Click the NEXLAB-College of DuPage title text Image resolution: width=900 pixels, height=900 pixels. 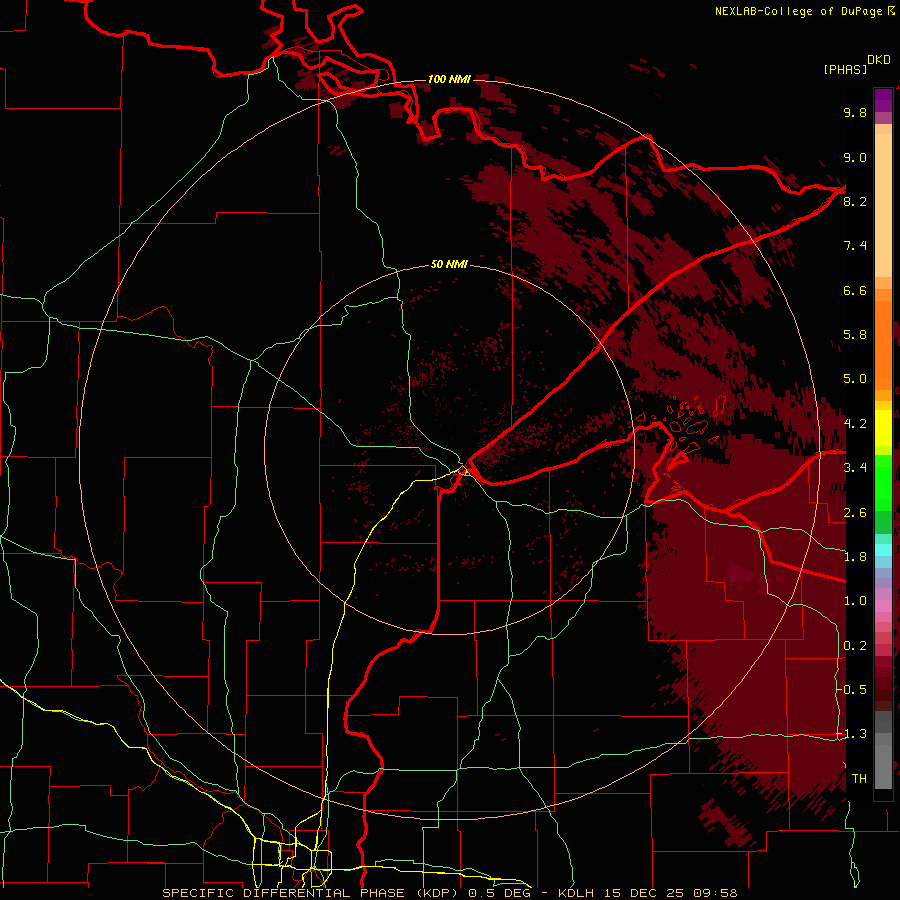(x=804, y=11)
